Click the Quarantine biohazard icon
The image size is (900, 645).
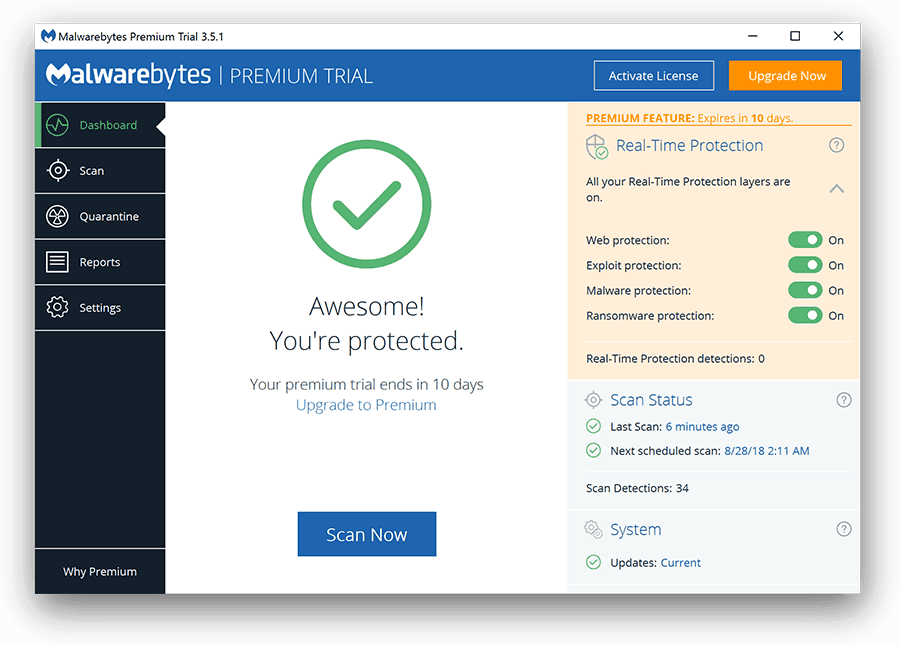point(58,216)
